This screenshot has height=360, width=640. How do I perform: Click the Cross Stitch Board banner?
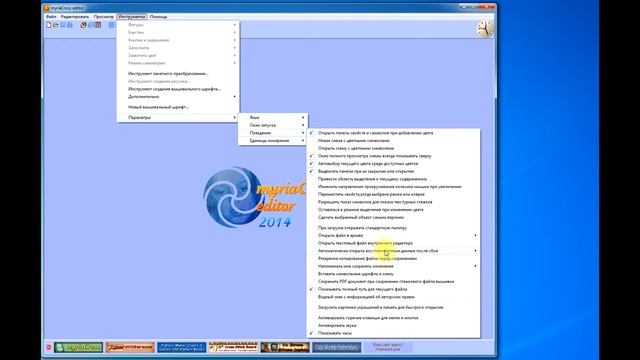pyautogui.click(x=233, y=347)
